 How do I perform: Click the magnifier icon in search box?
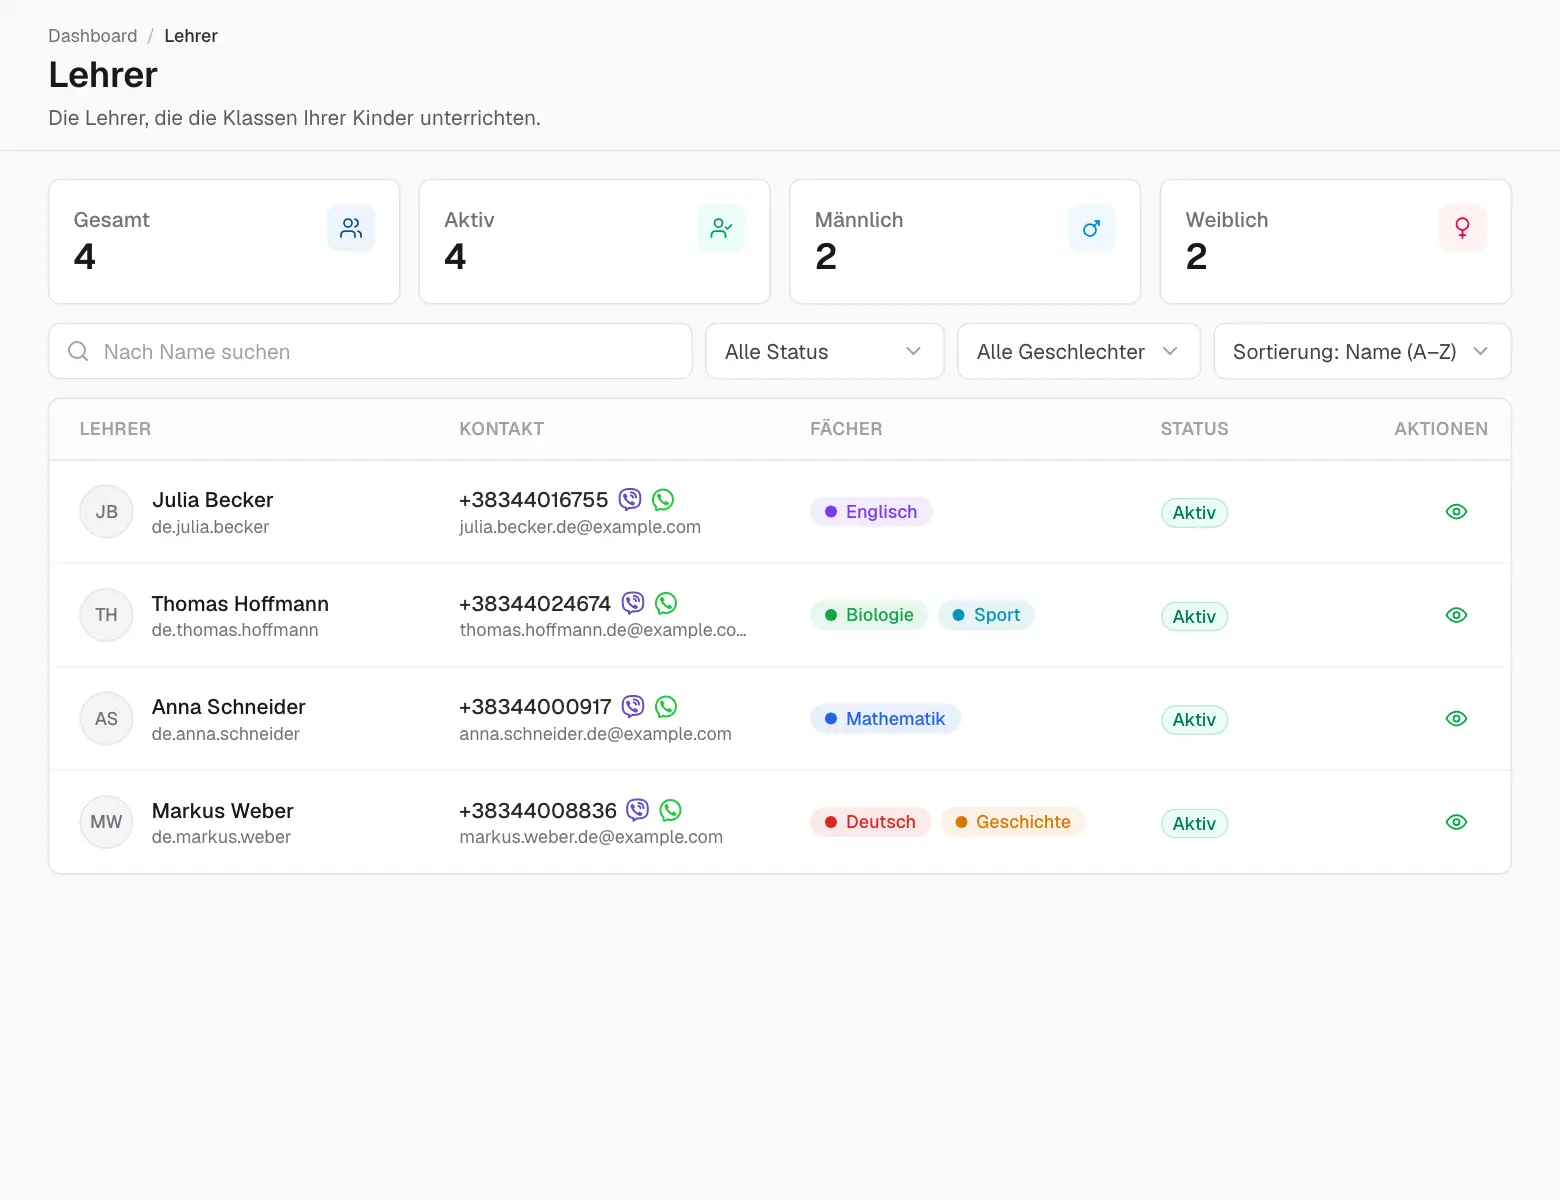pos(78,351)
